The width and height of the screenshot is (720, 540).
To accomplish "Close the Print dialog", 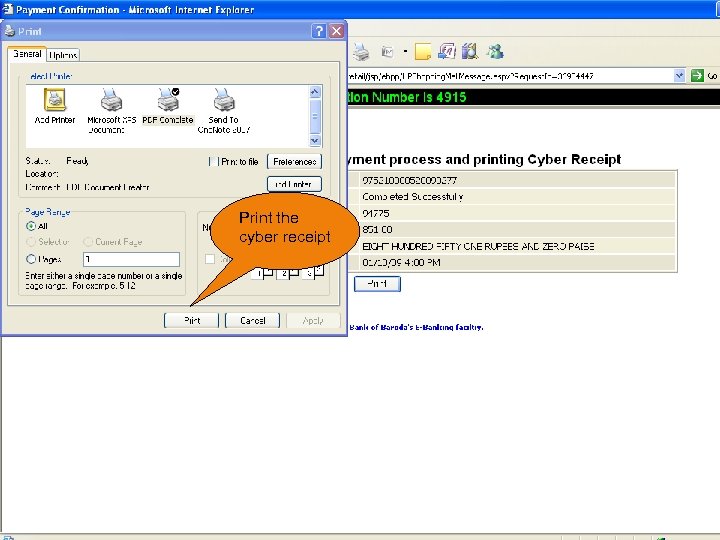I will coord(337,31).
